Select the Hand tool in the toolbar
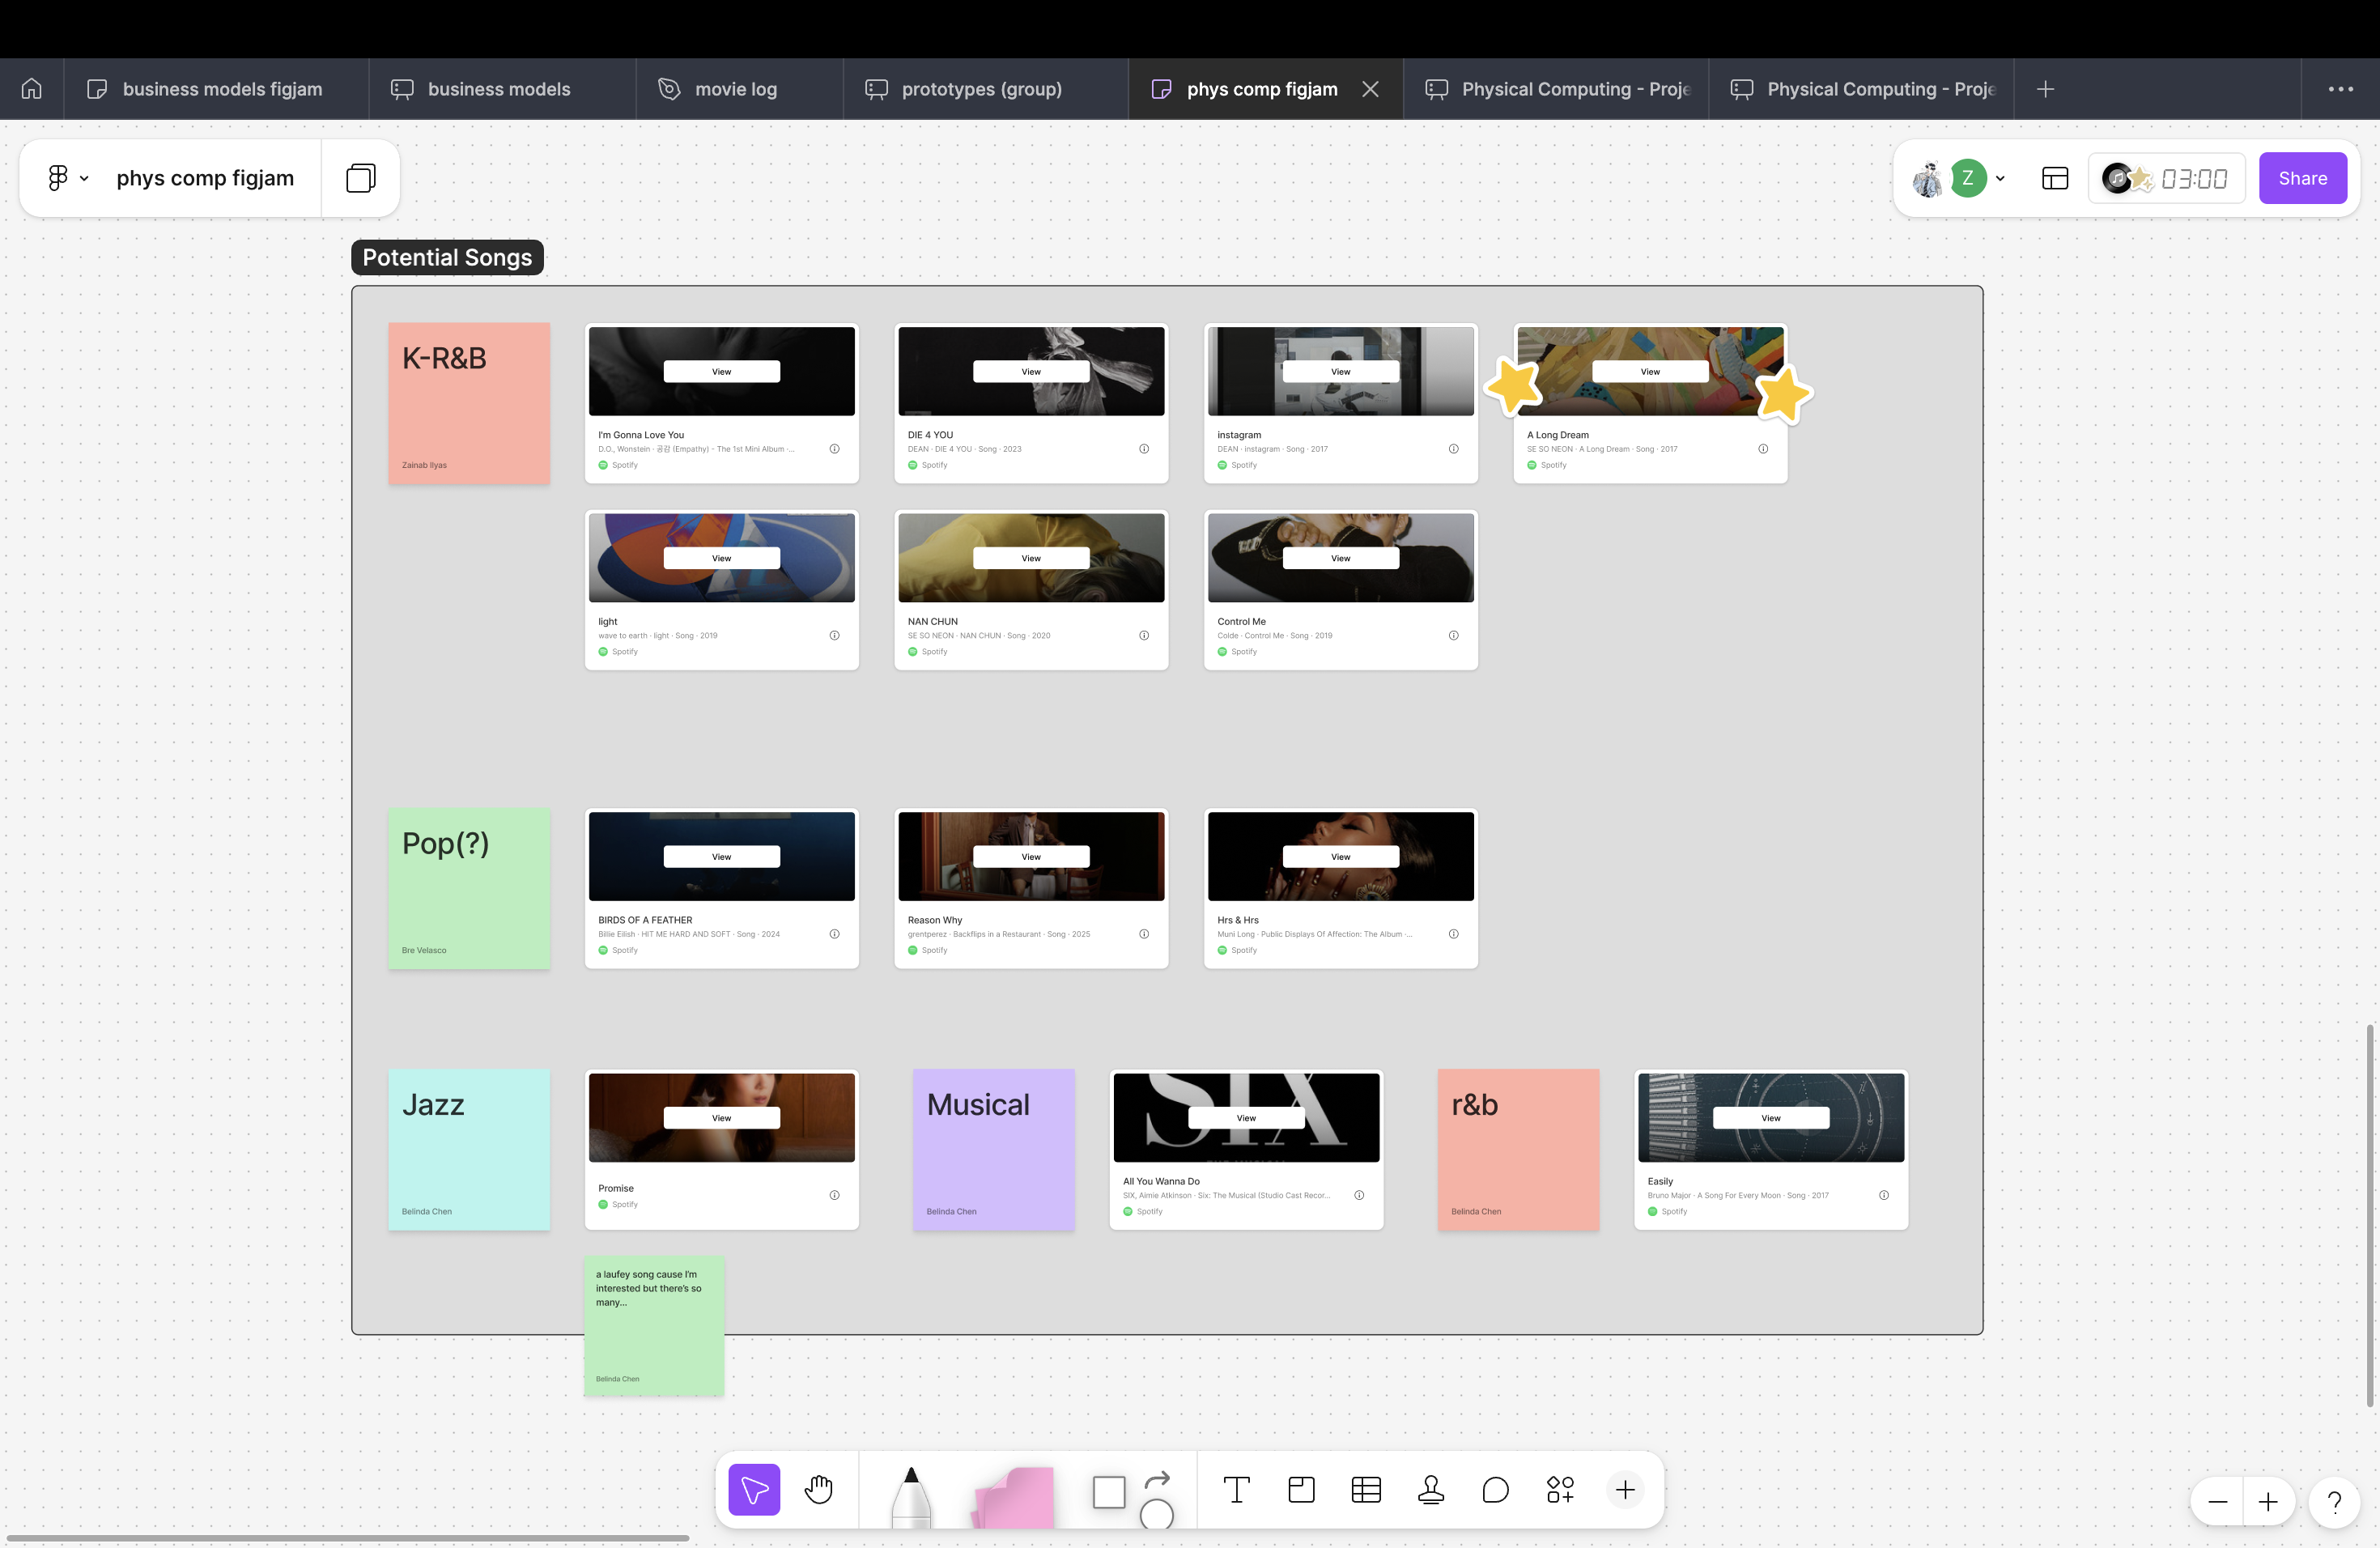The height and width of the screenshot is (1548, 2380). pos(818,1489)
